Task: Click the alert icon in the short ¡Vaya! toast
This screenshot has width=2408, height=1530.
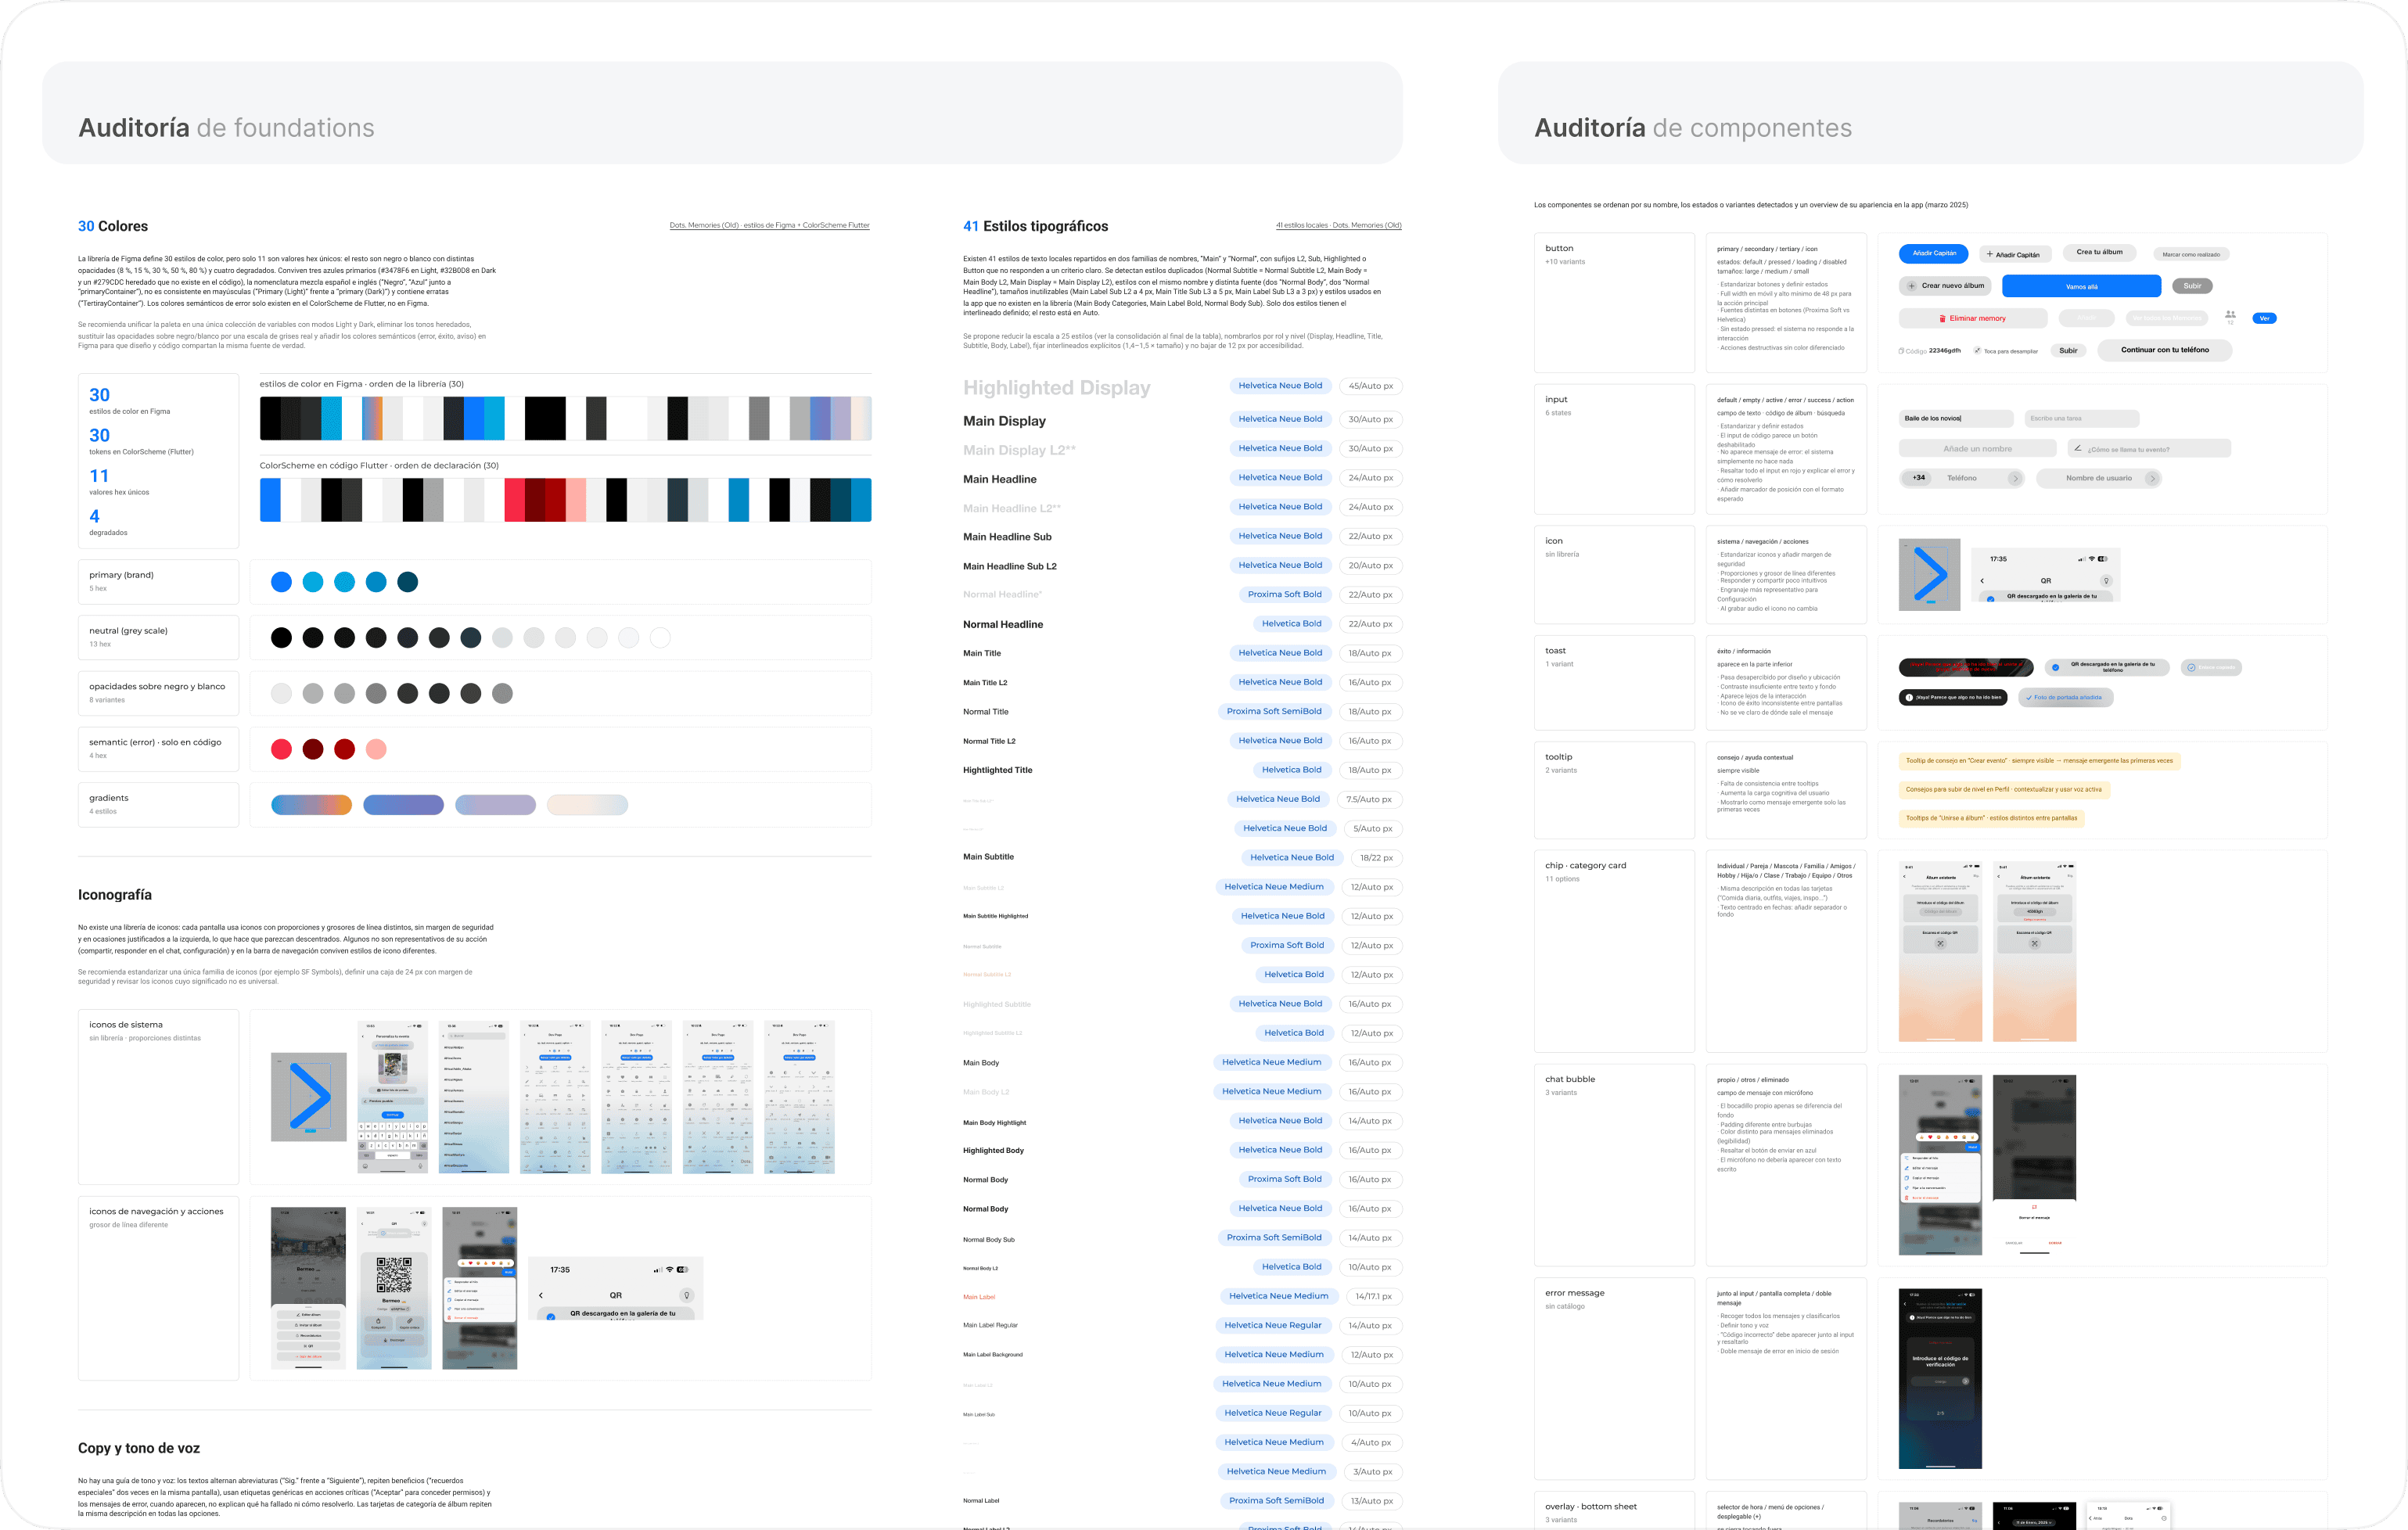Action: 1909,697
